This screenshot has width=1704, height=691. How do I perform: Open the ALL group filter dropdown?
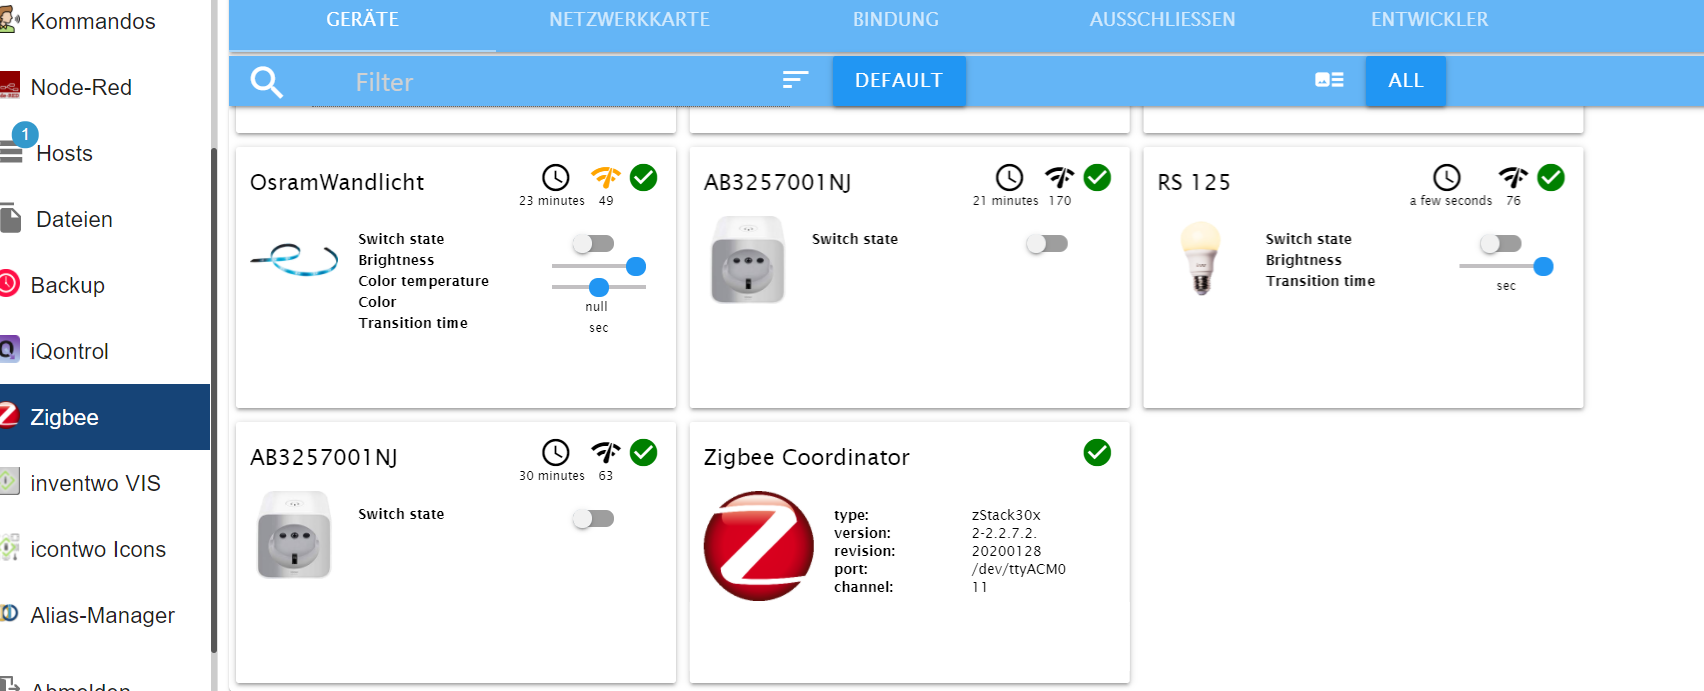[1406, 80]
